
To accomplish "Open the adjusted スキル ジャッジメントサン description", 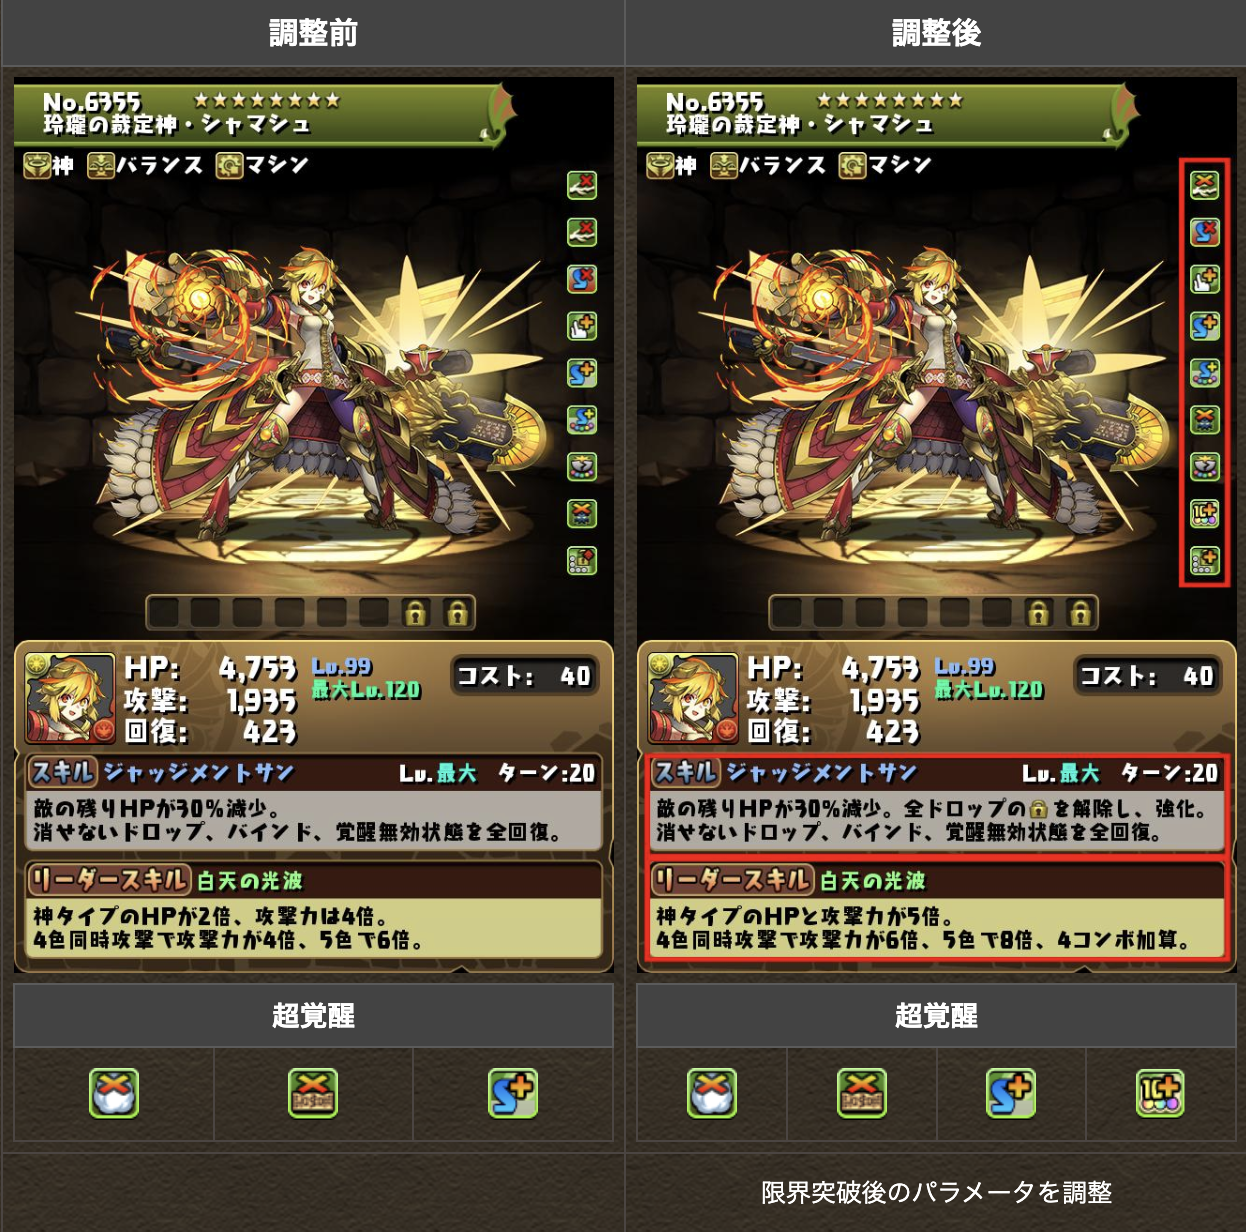I will click(936, 804).
